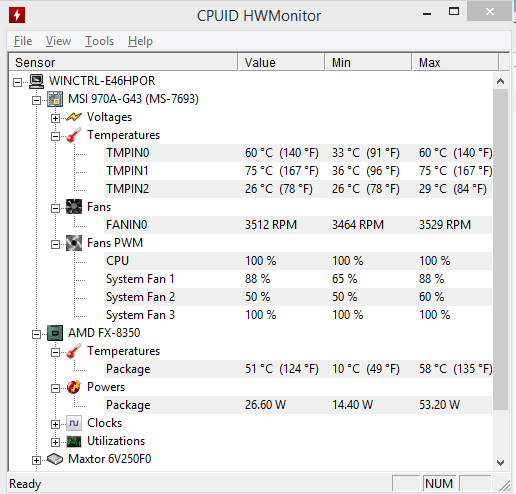Viewport: 516px width, 494px height.
Task: Close the HWMonitor window
Action: tap(489, 11)
